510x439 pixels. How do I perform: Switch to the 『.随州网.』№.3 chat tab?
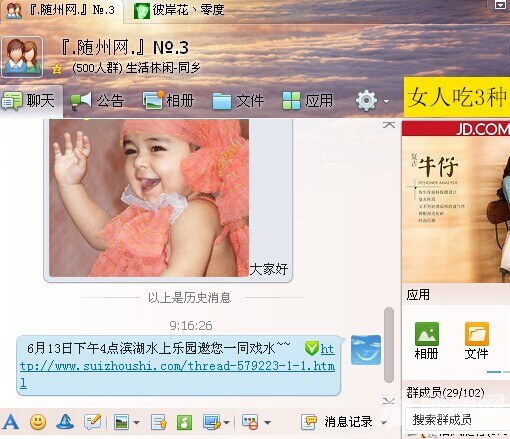click(62, 10)
